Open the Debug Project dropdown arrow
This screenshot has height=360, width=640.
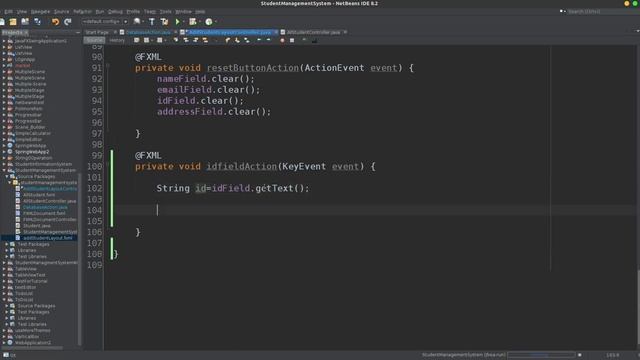(200, 22)
